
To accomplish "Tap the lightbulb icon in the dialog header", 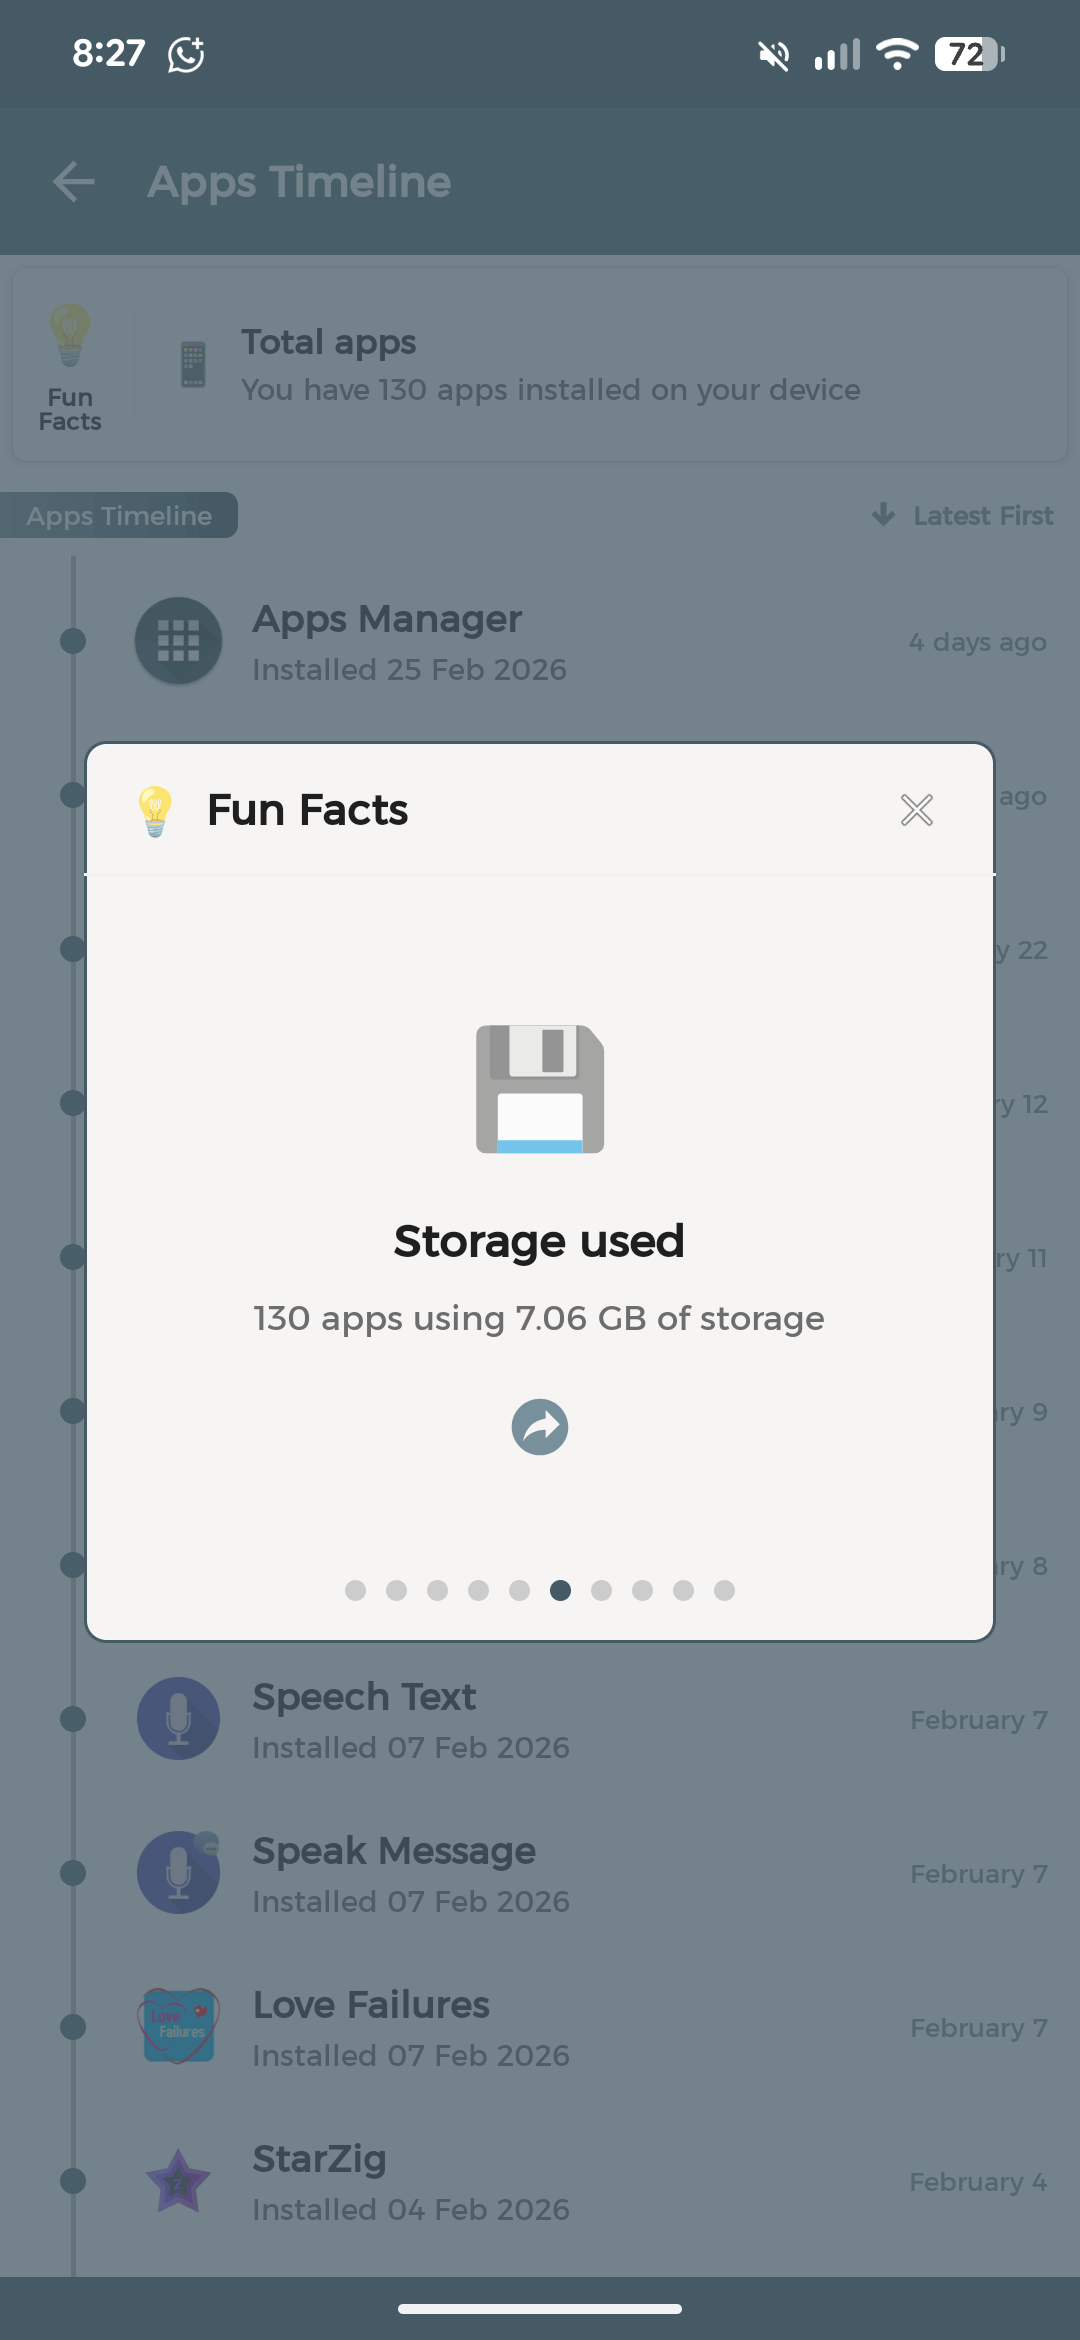I will (155, 810).
